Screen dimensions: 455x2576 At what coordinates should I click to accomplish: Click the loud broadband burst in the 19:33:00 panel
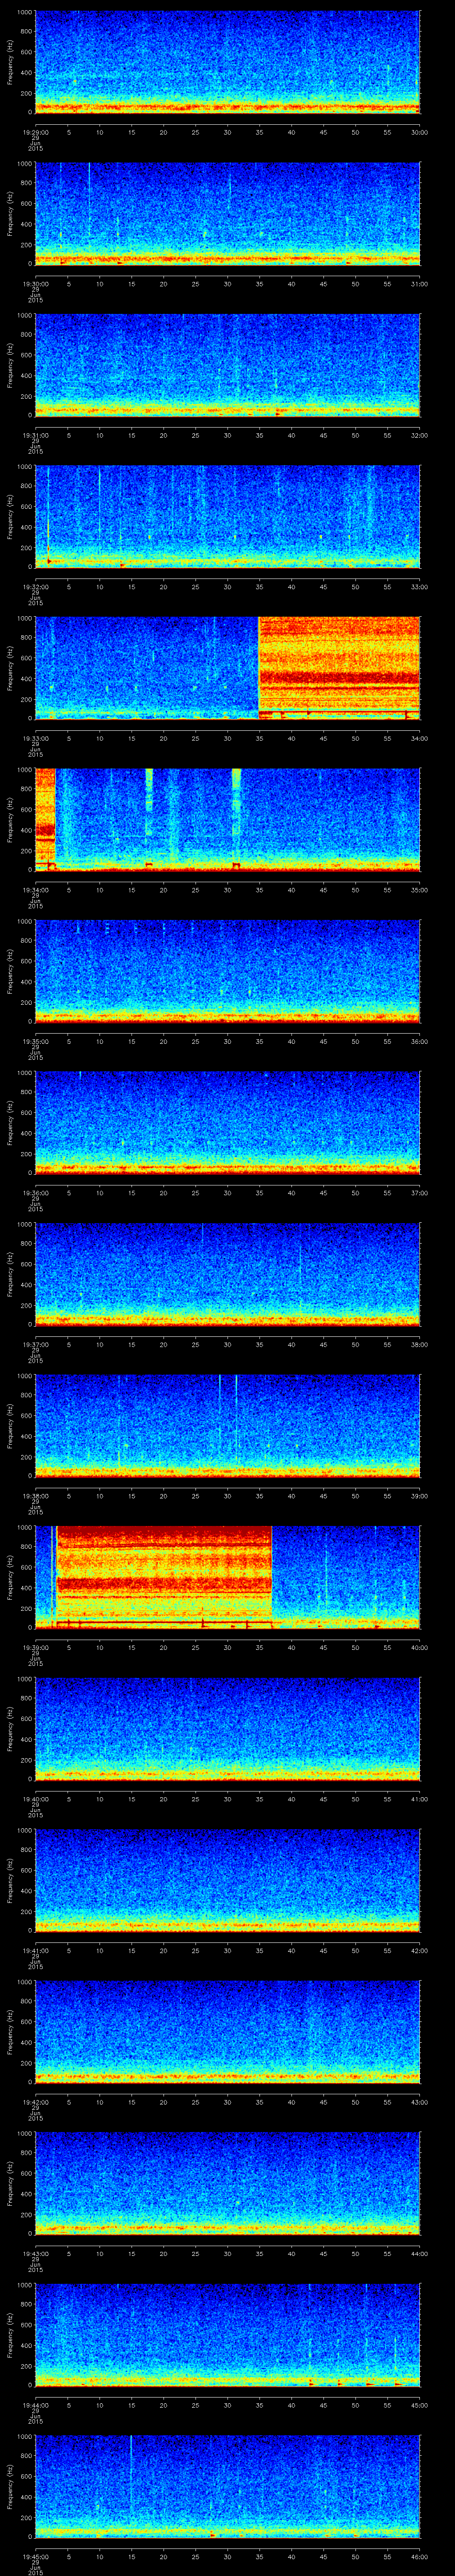click(x=339, y=668)
